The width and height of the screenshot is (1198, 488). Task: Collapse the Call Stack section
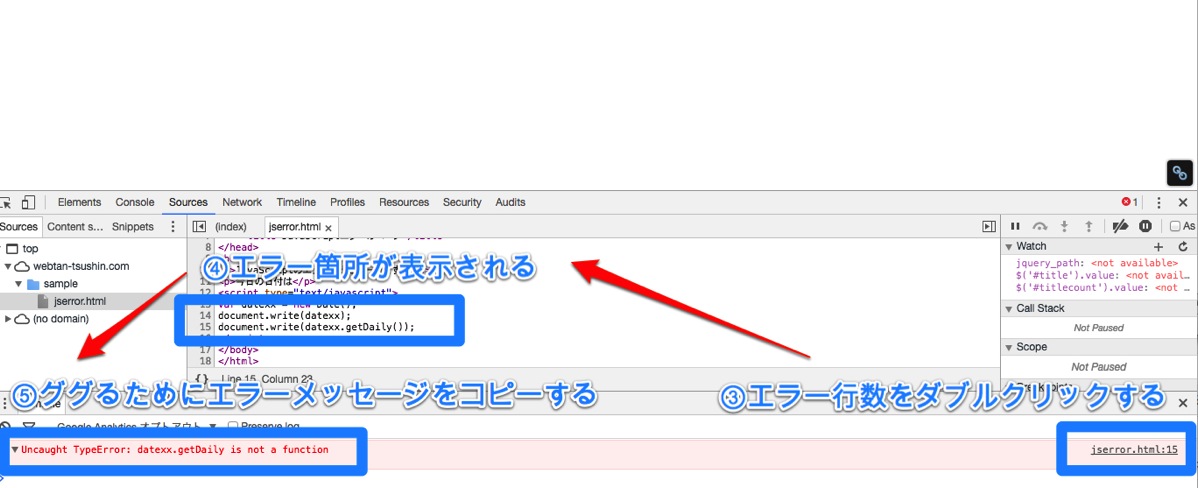[1009, 309]
